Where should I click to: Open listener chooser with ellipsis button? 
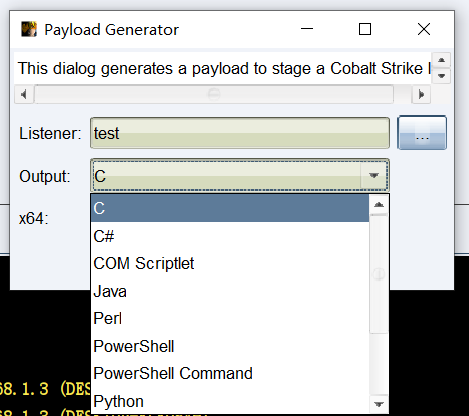(422, 133)
